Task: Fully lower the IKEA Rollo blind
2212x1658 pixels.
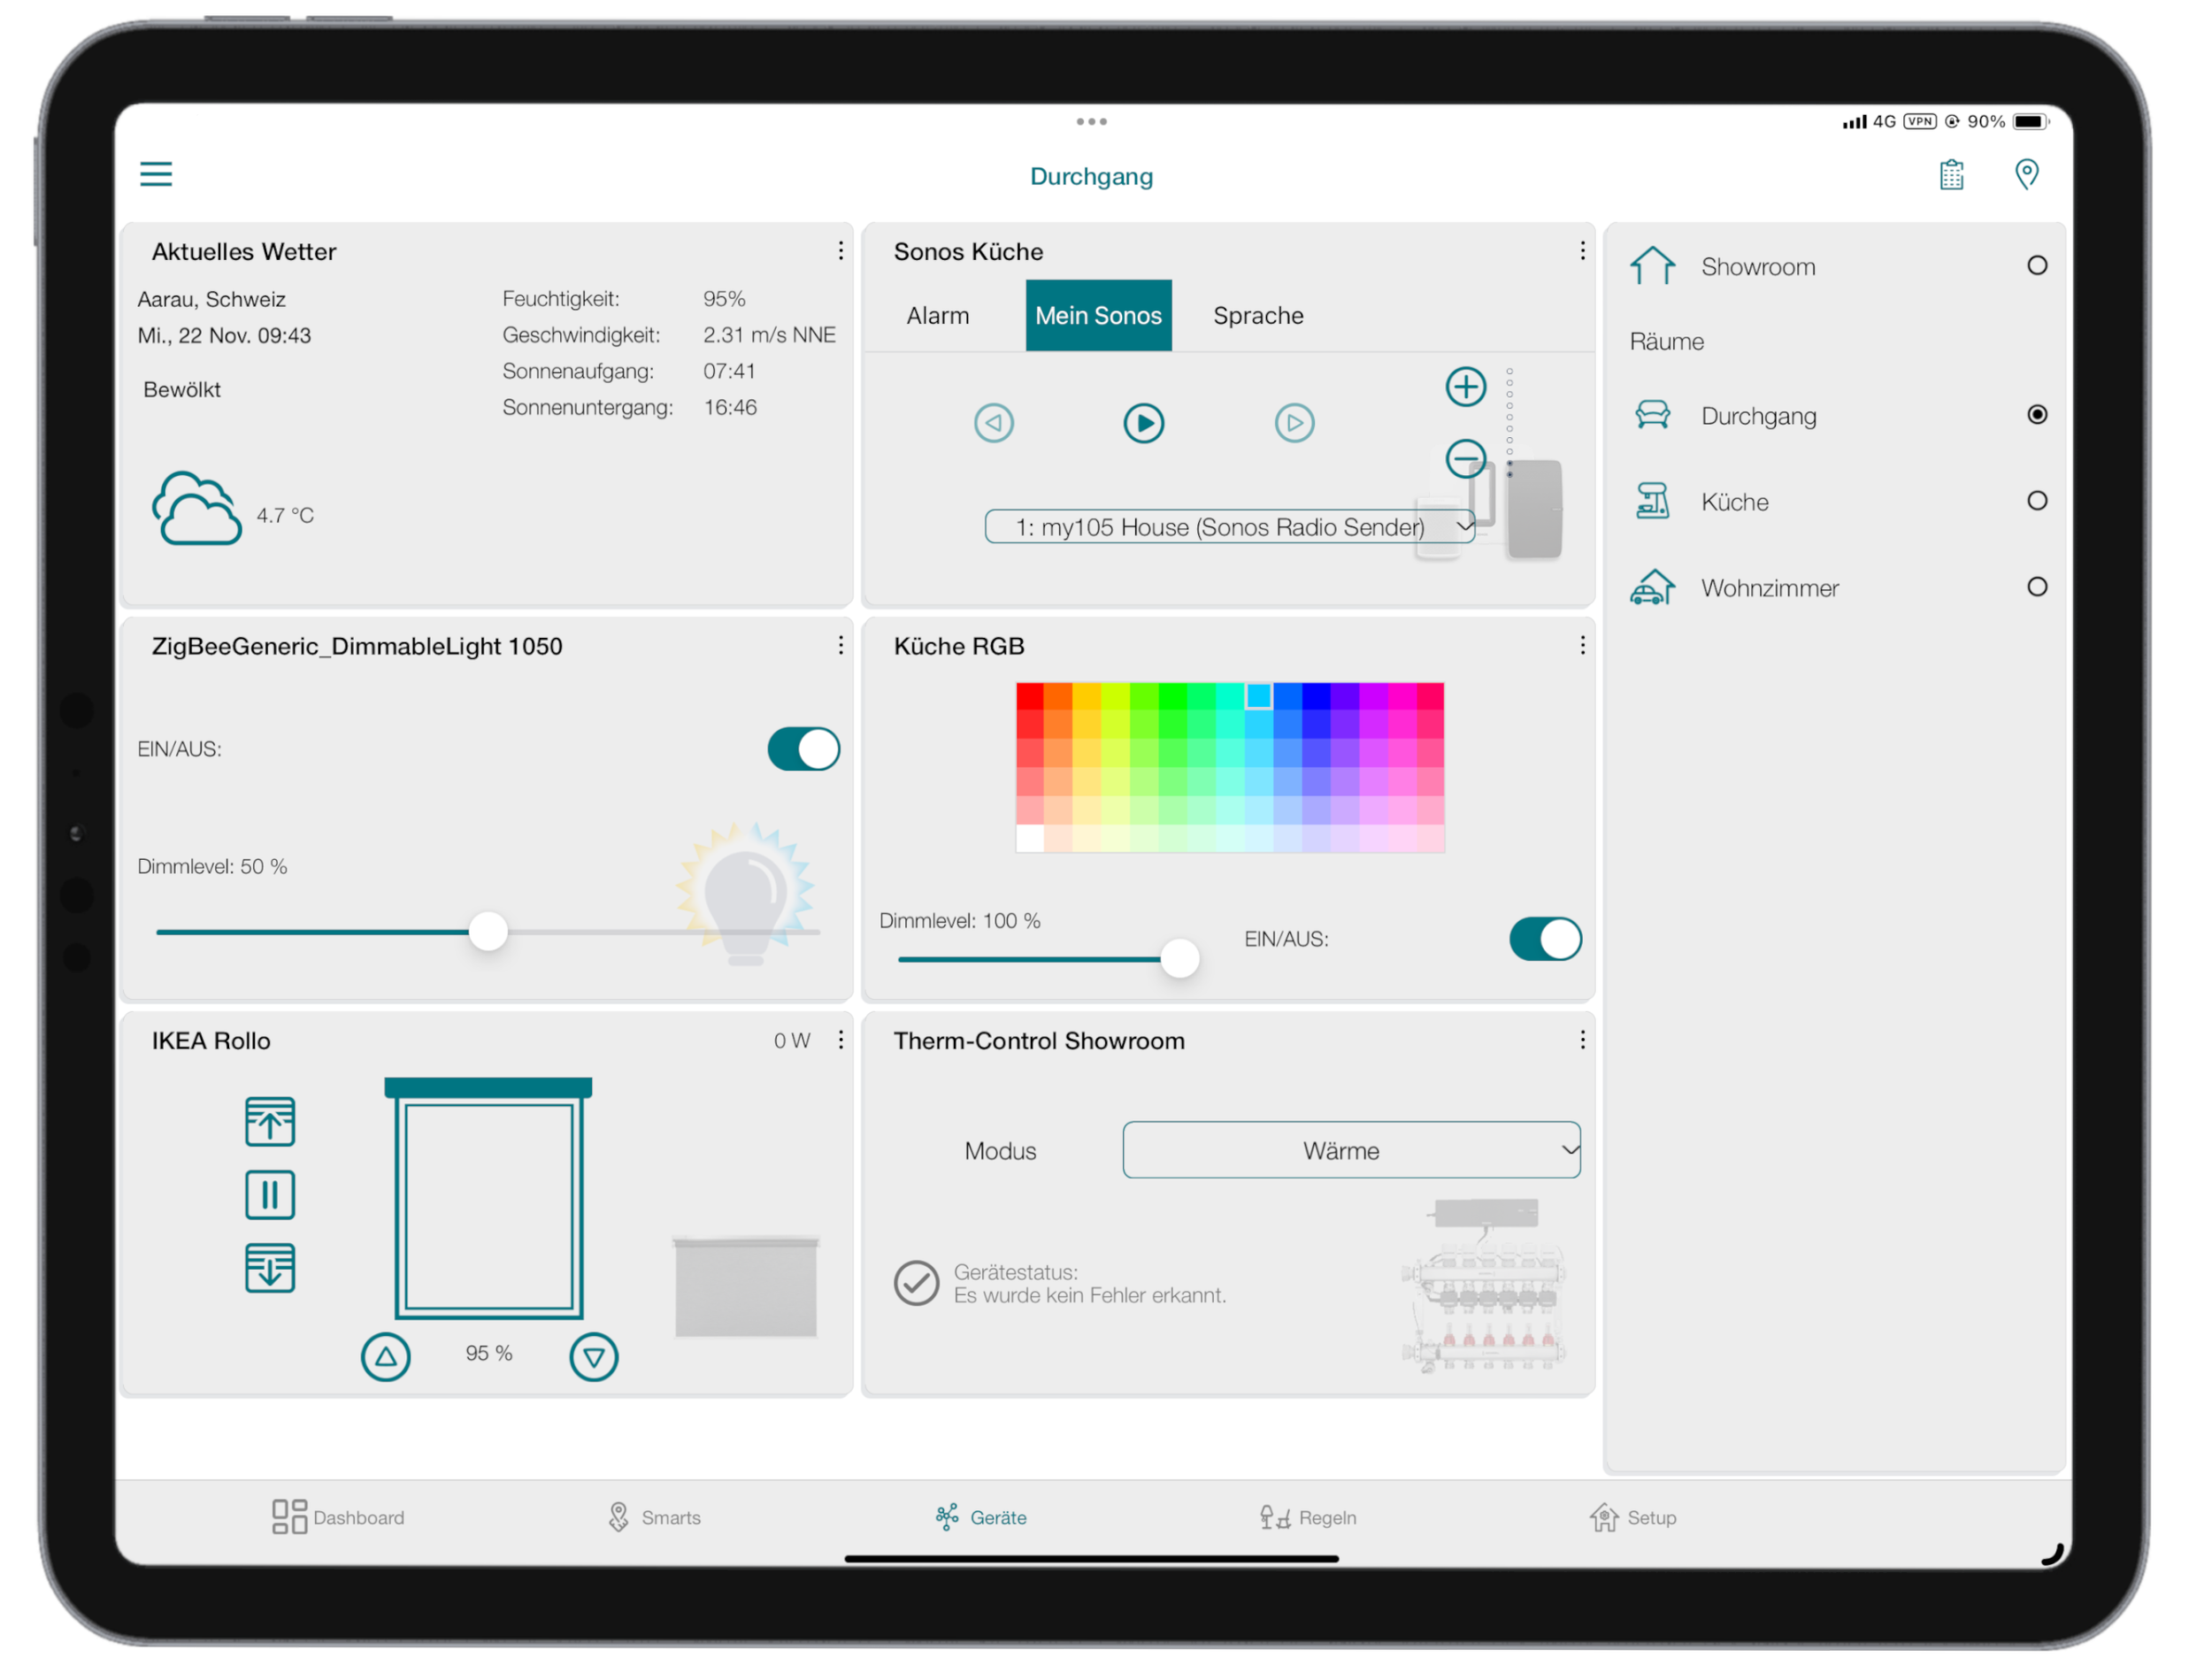Action: pyautogui.click(x=270, y=1268)
